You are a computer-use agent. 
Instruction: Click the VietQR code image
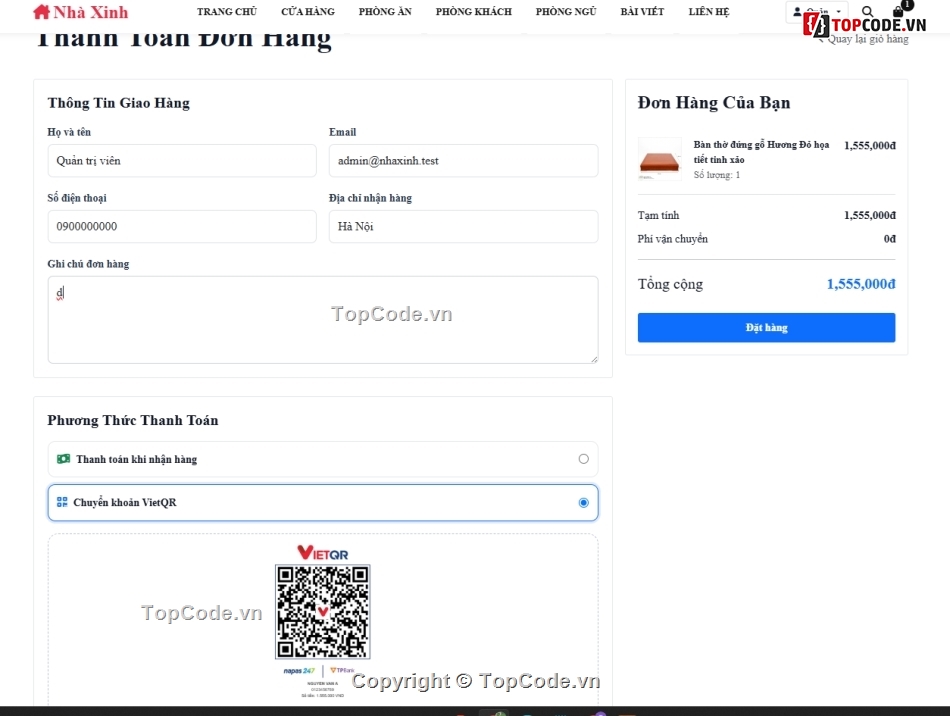(x=323, y=612)
